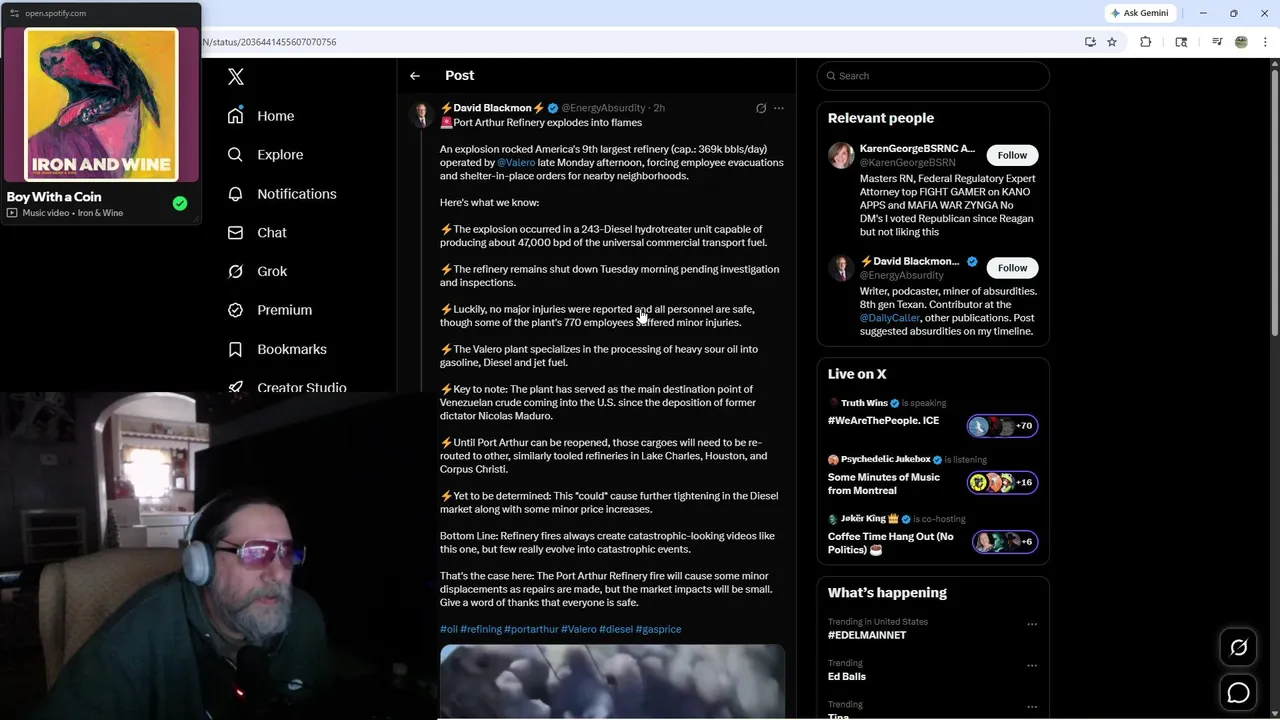Open KarenGeorgeBSRNC's profile avatar
The width and height of the screenshot is (1280, 720).
pyautogui.click(x=841, y=155)
